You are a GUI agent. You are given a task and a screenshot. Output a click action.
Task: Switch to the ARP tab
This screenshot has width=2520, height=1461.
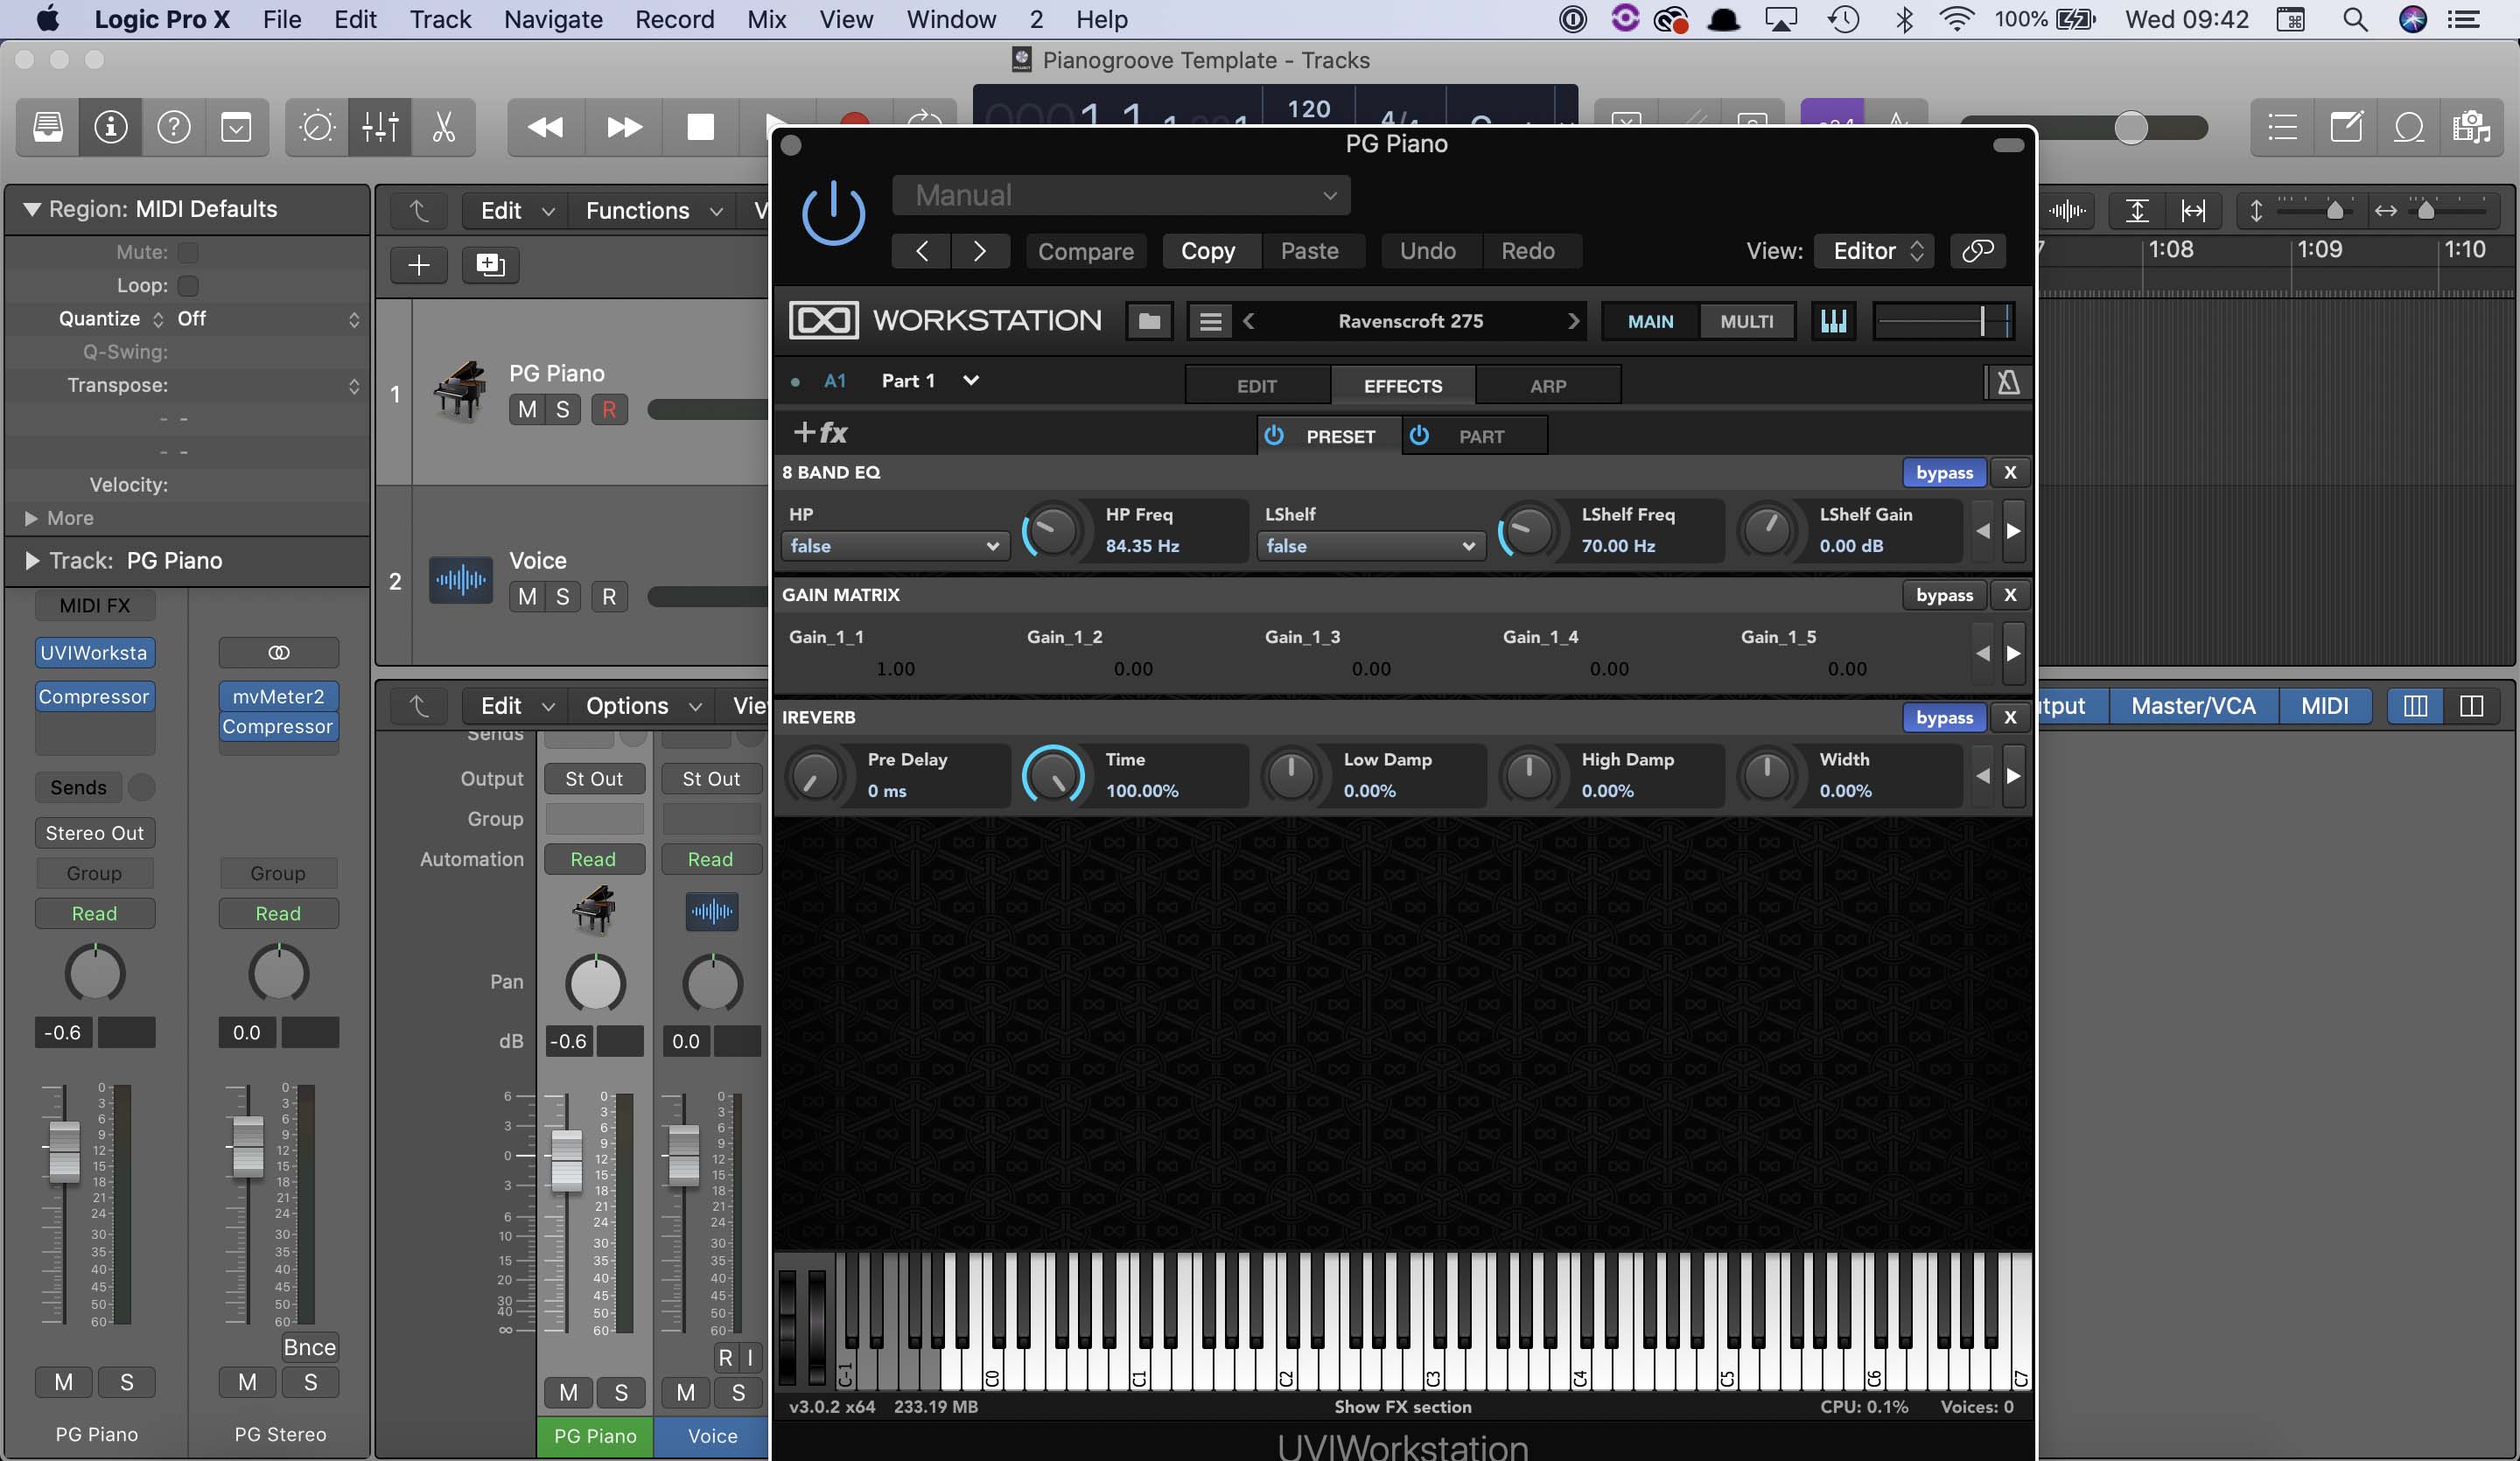[1548, 386]
